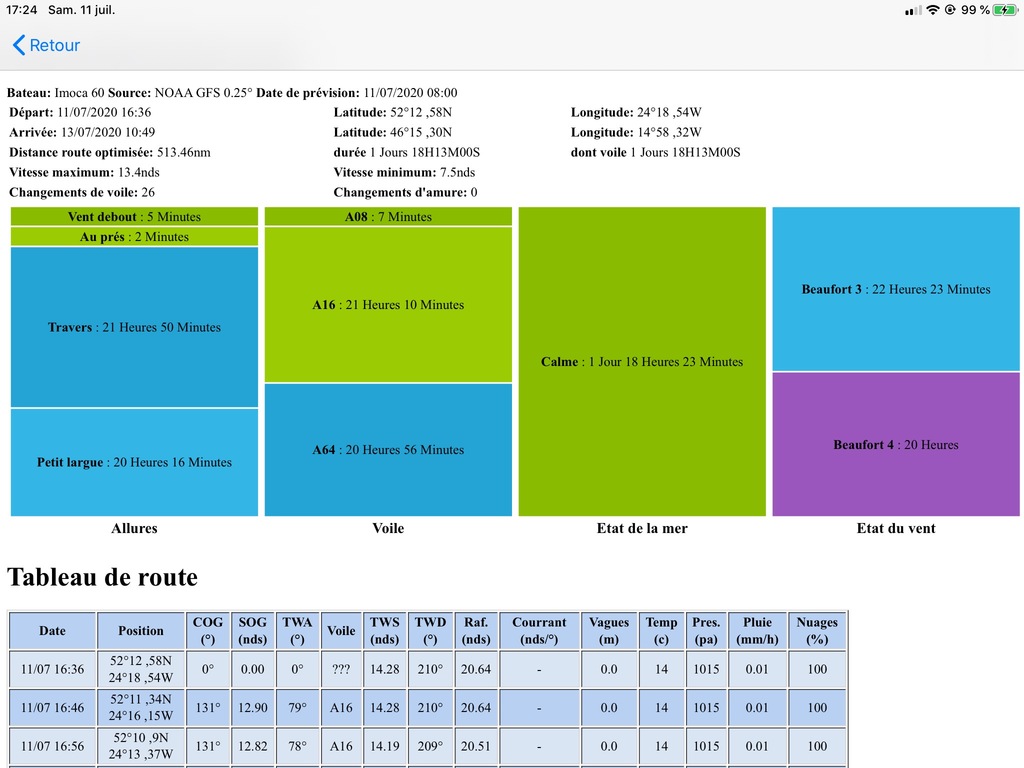This screenshot has height=768, width=1024.
Task: Click the Temp (c) column header
Action: pos(662,631)
